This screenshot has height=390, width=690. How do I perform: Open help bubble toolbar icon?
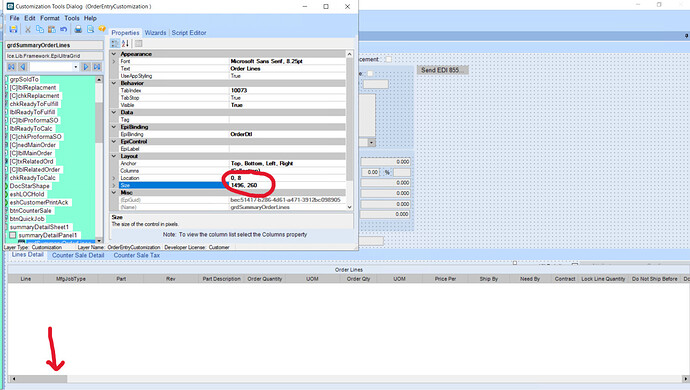coord(102,29)
